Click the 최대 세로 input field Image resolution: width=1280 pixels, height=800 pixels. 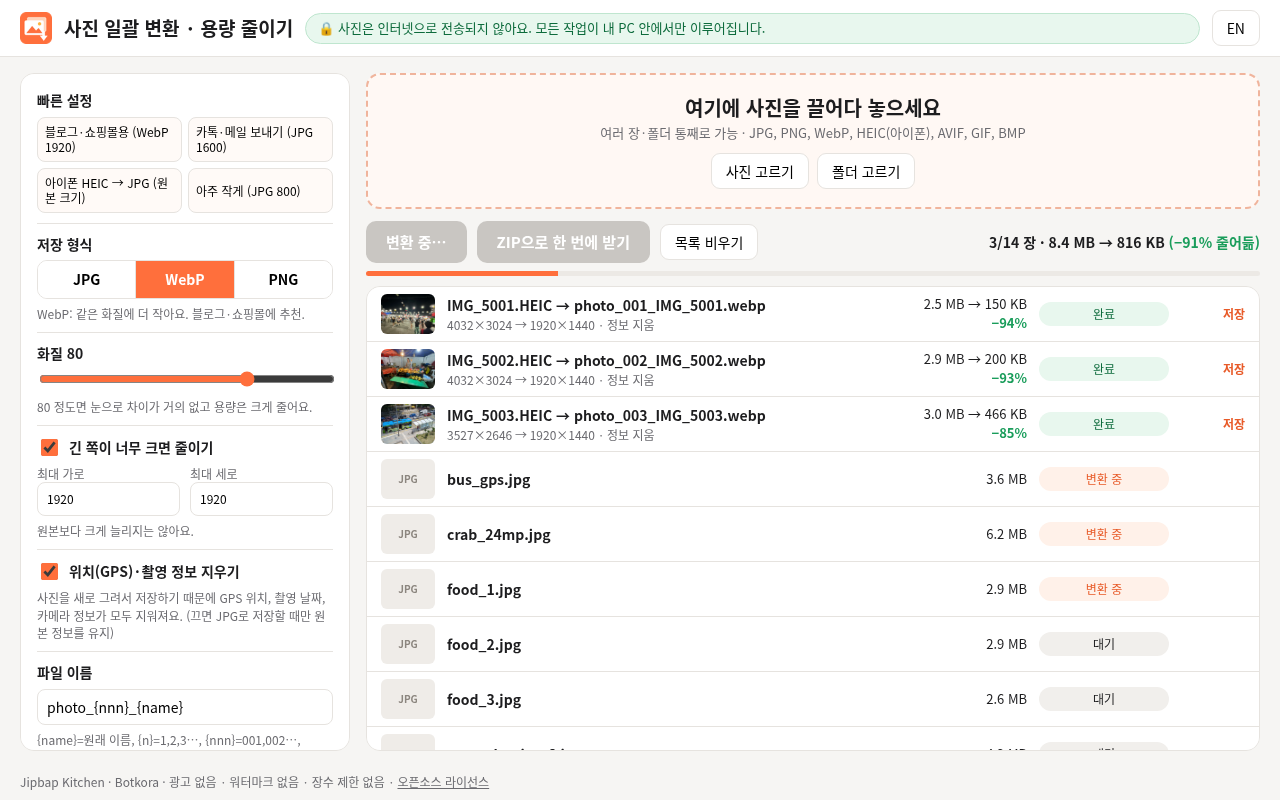point(261,499)
